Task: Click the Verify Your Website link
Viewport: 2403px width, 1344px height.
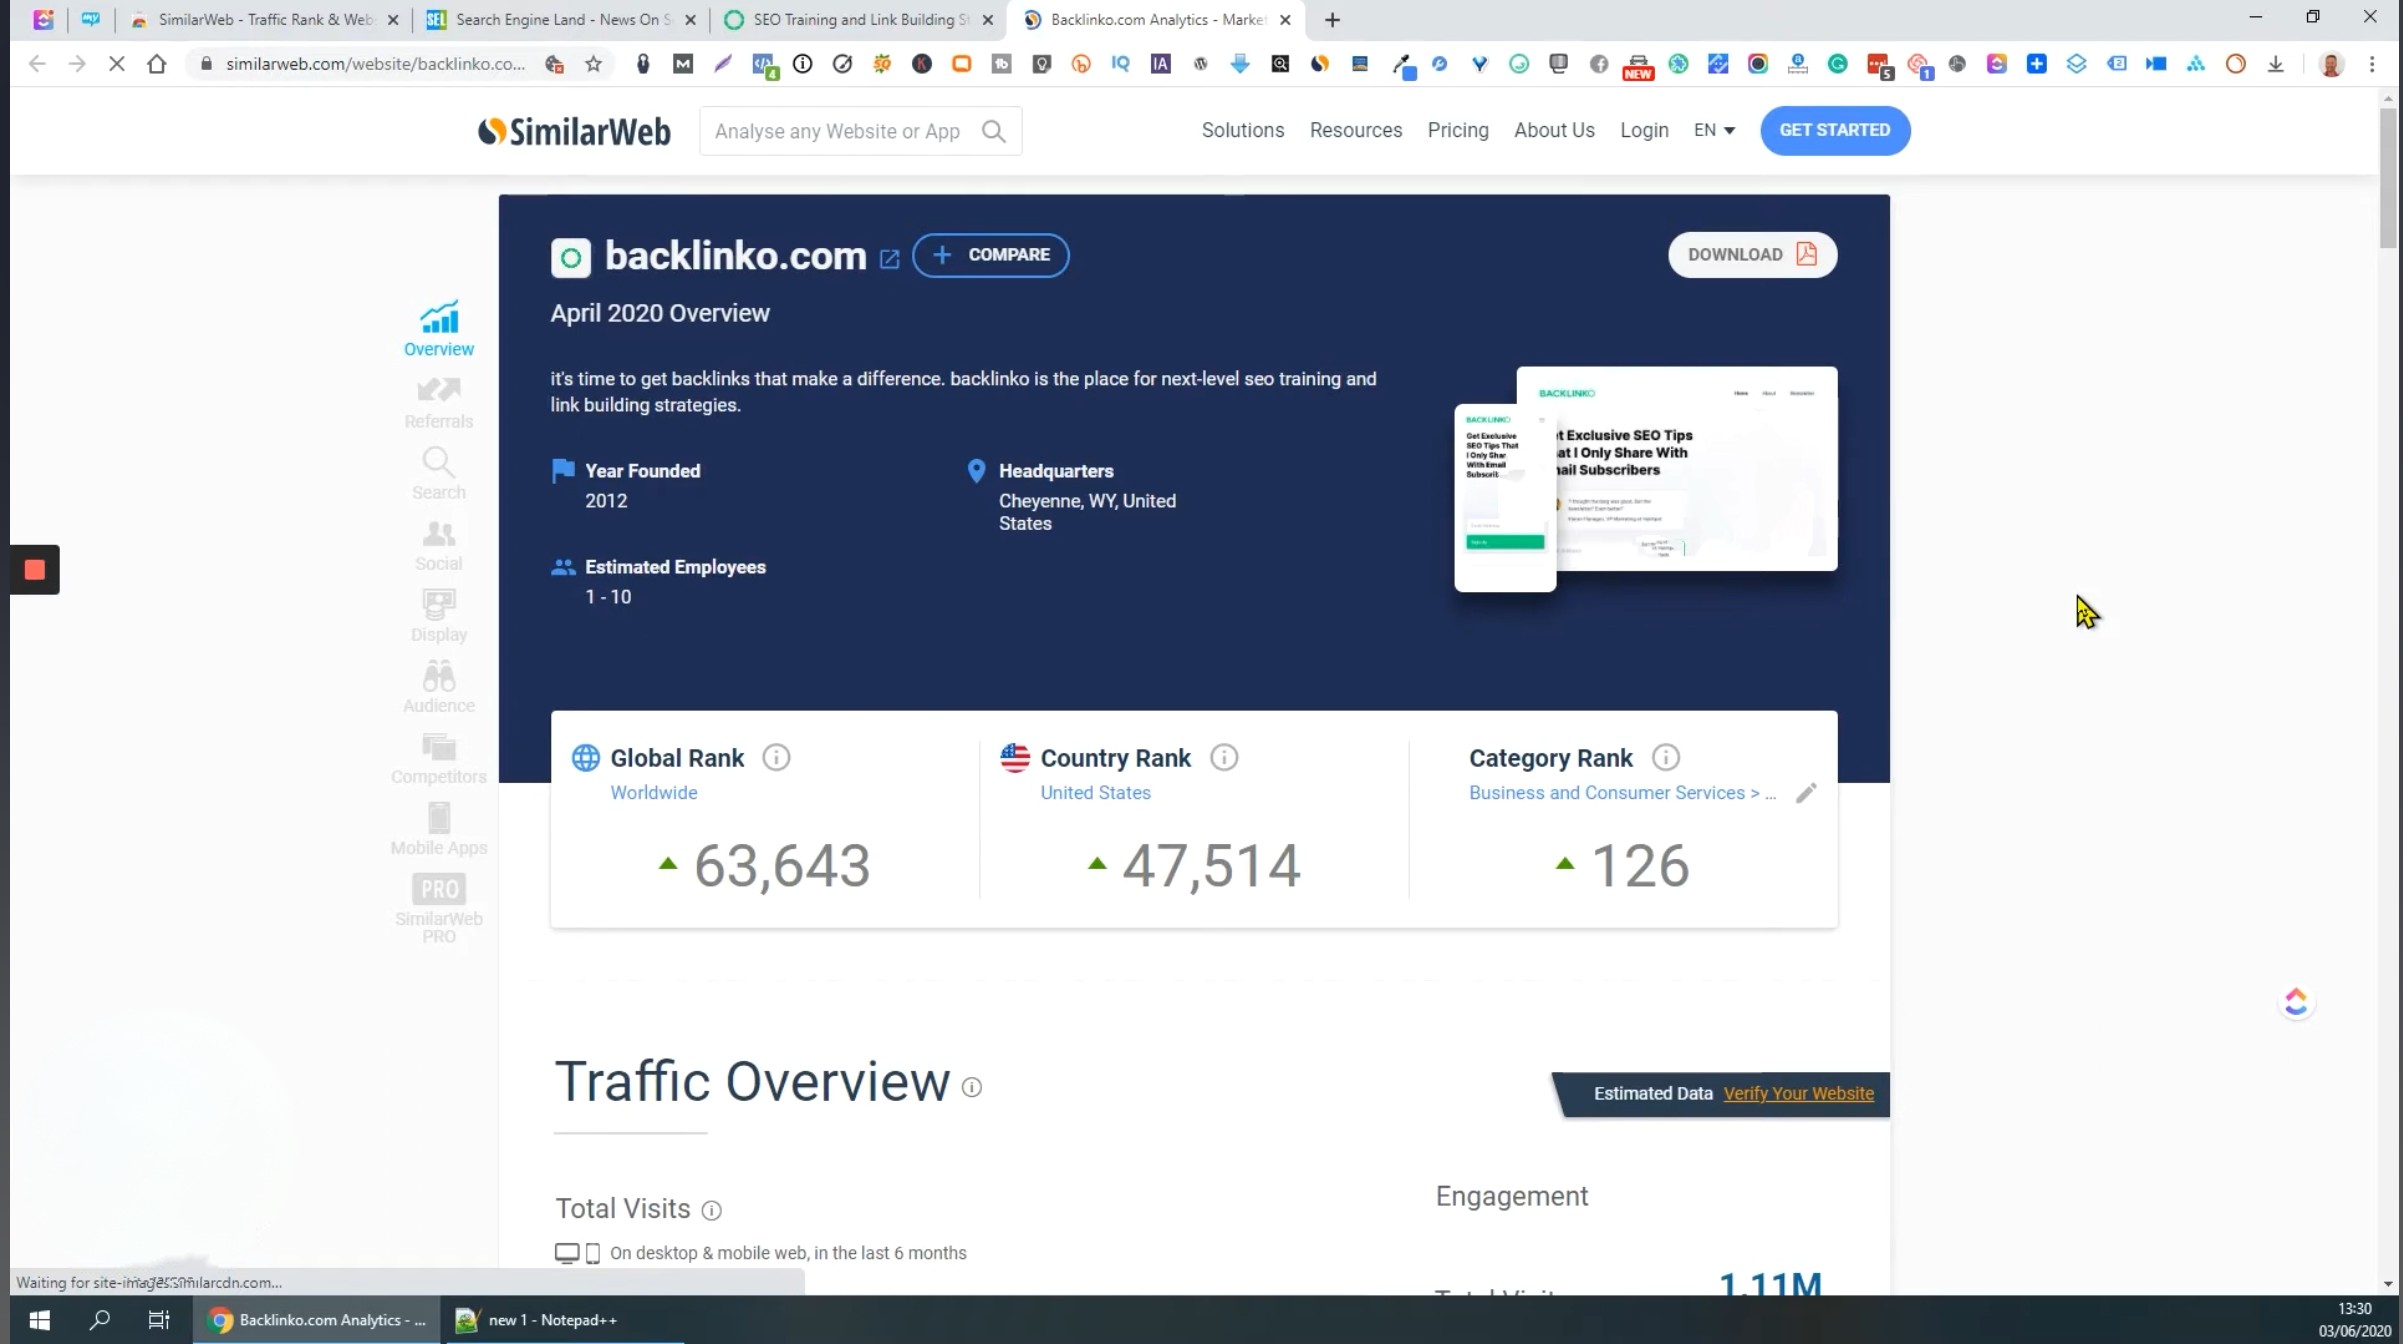Action: [x=1798, y=1094]
